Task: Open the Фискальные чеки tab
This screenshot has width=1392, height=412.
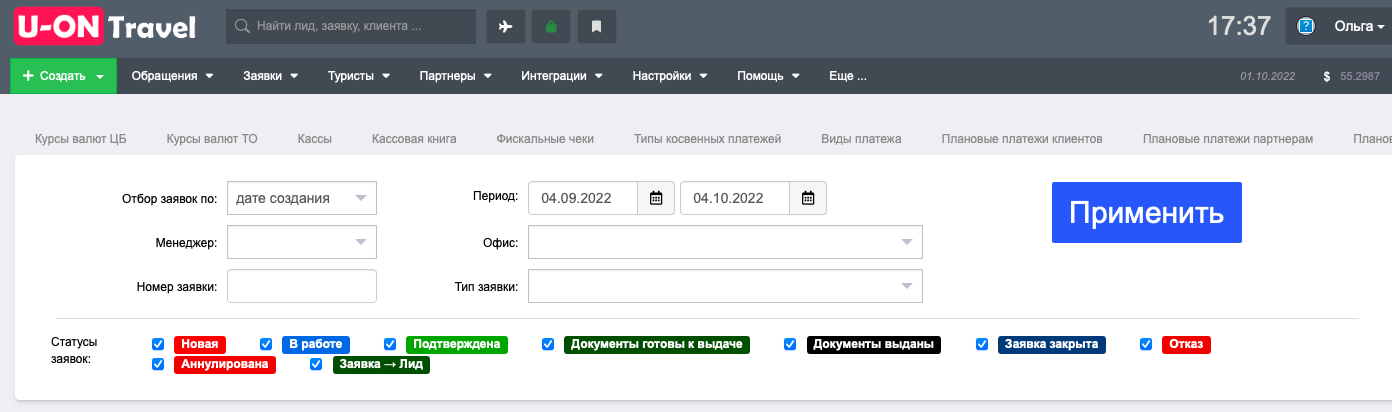Action: point(545,139)
